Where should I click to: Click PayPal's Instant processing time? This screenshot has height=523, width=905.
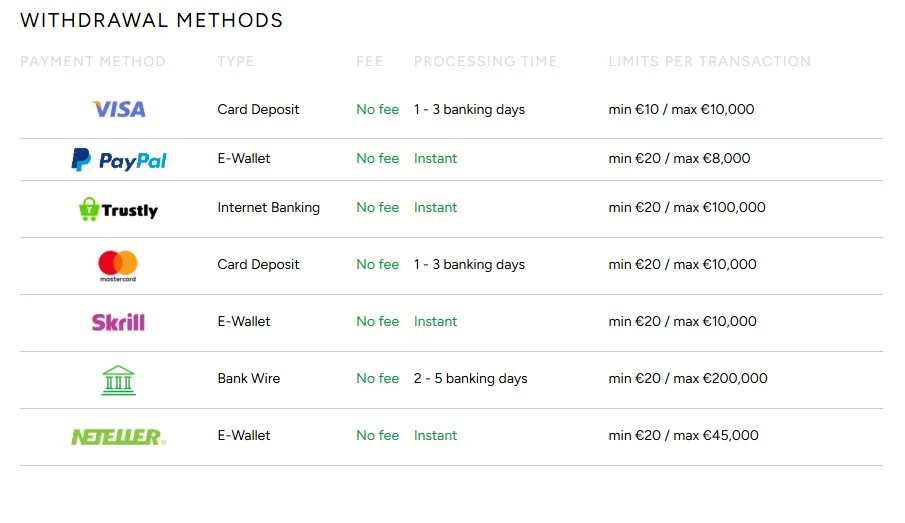(435, 159)
